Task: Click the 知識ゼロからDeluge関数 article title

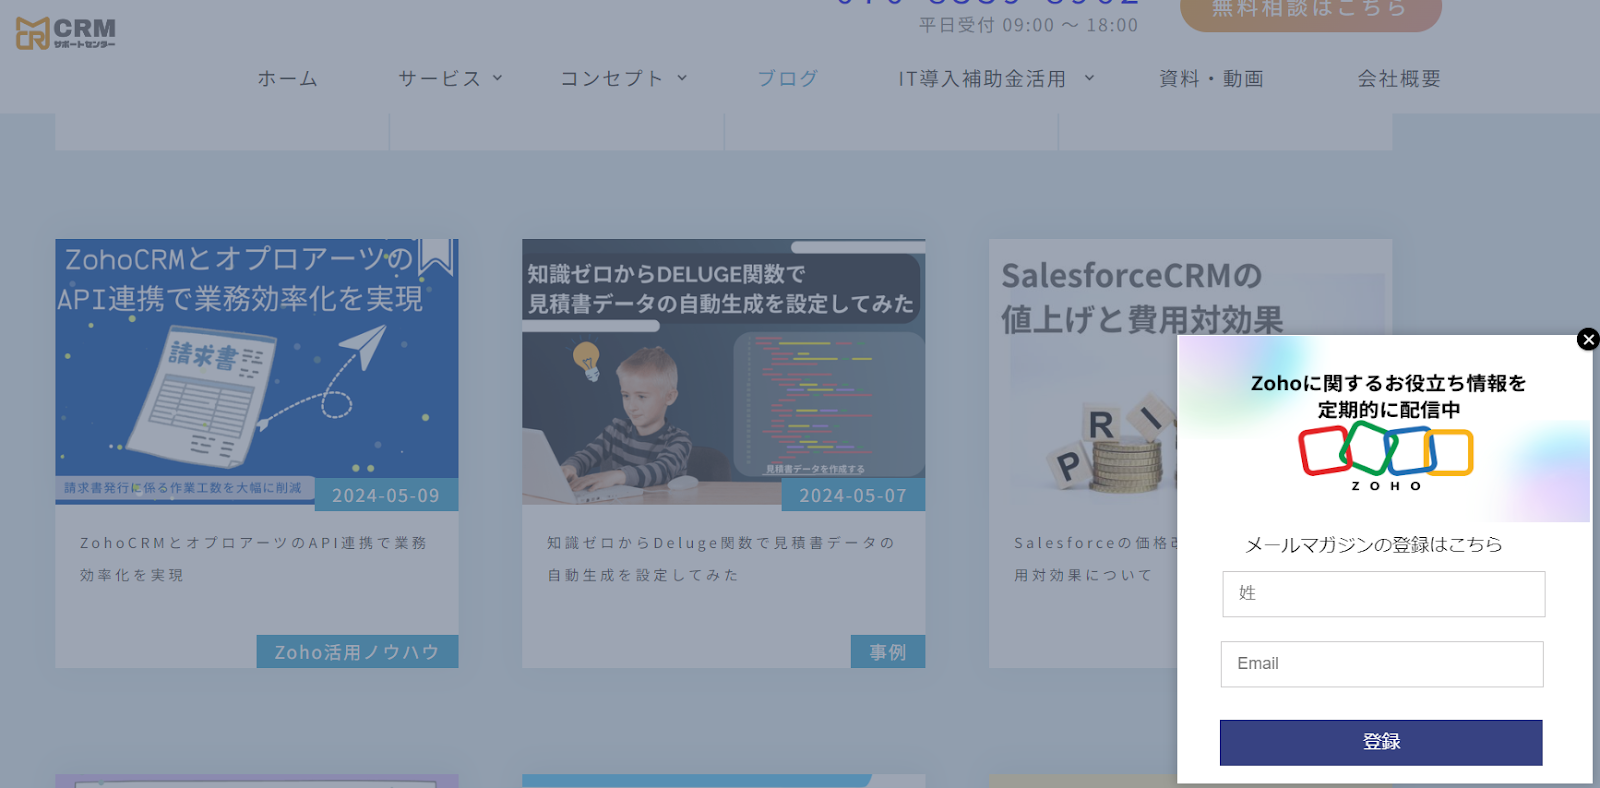Action: coord(721,559)
